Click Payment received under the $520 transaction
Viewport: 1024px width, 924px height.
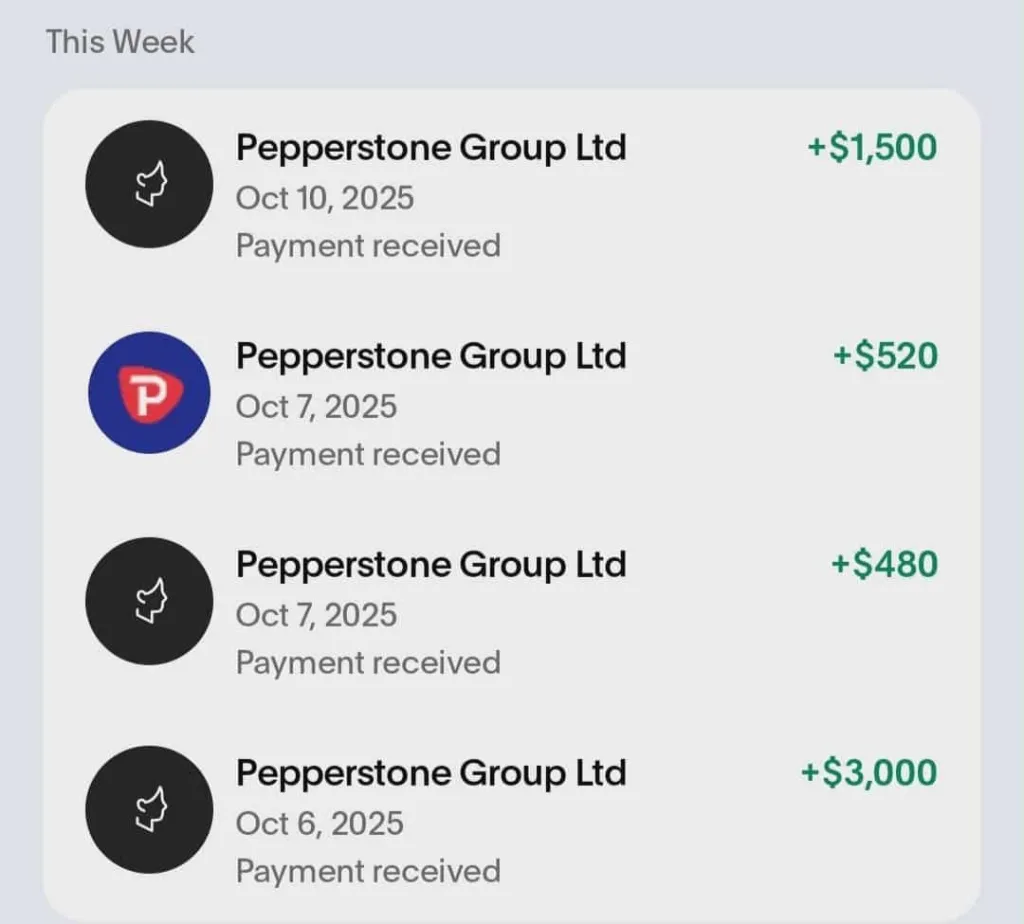tap(368, 455)
